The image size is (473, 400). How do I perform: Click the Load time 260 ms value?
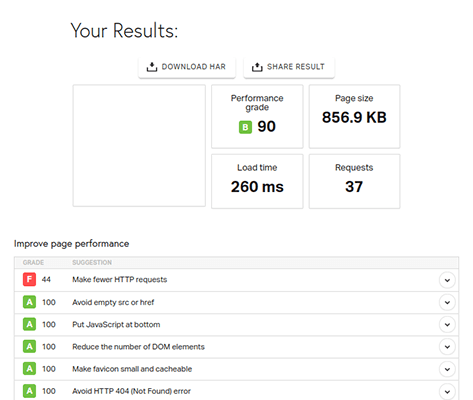257,187
